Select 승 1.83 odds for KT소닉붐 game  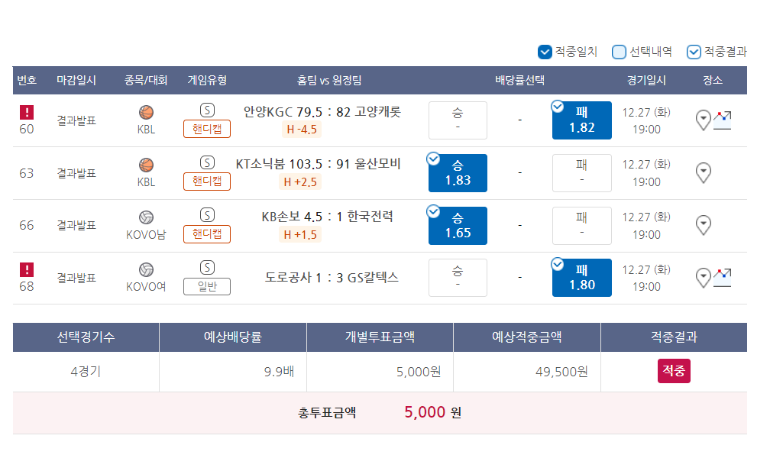(x=458, y=173)
